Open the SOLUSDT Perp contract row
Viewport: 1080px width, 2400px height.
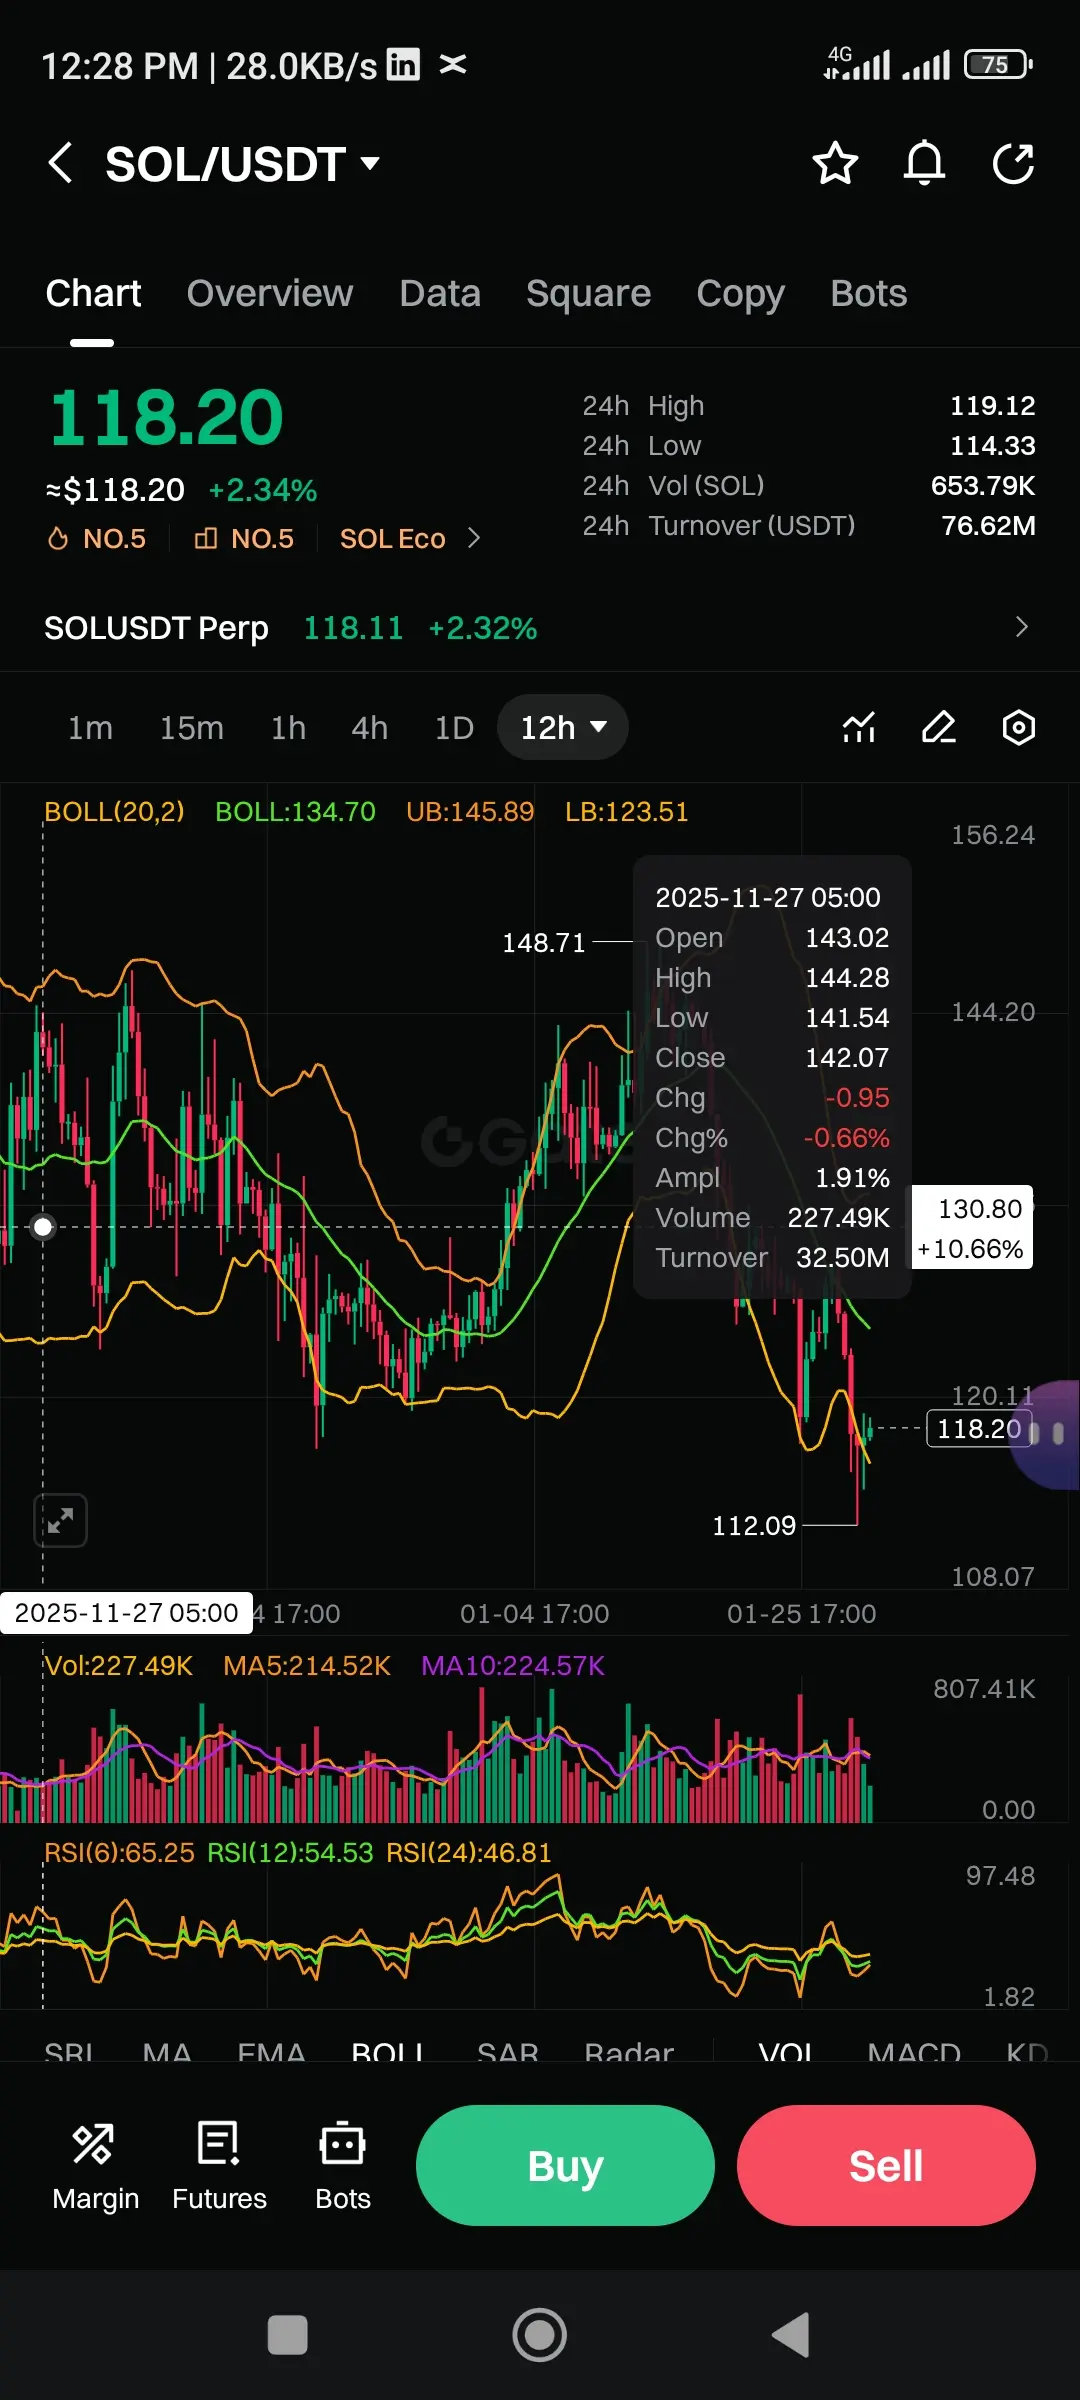click(540, 628)
